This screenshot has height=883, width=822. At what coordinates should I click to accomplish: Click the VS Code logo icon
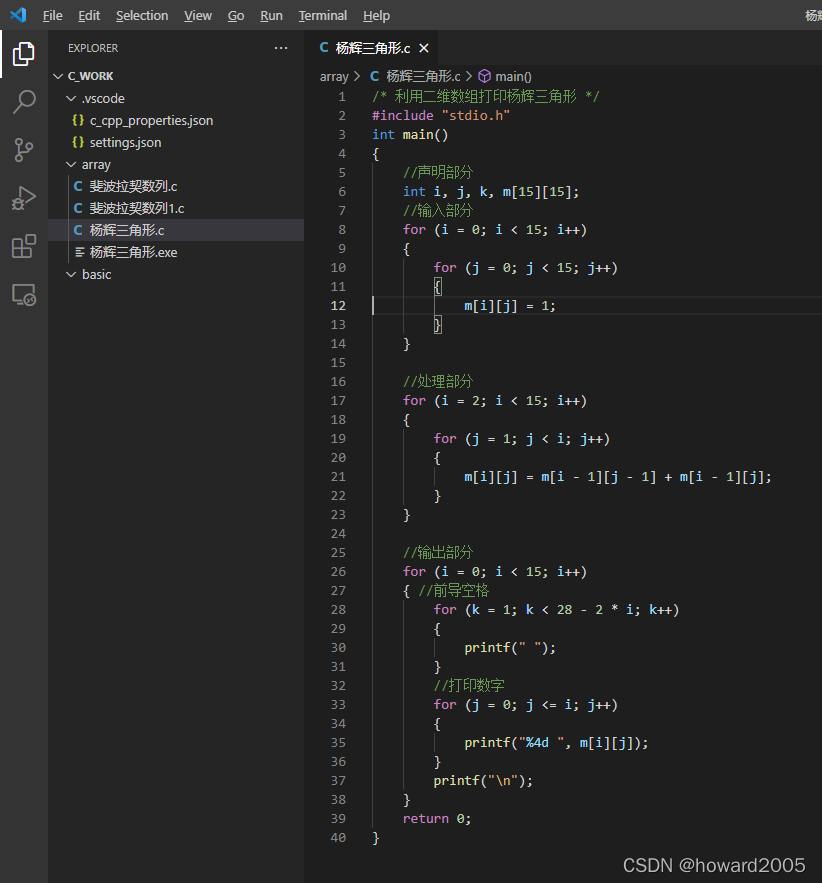[18, 15]
